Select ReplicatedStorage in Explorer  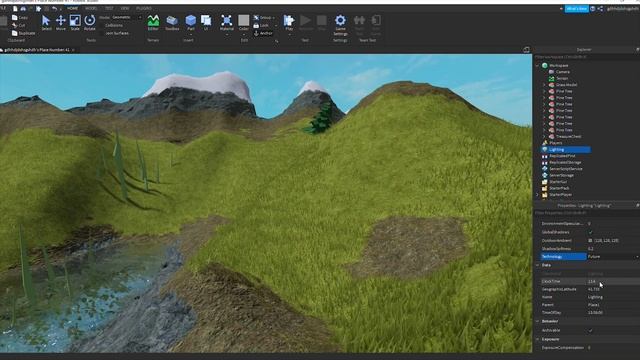click(x=565, y=162)
